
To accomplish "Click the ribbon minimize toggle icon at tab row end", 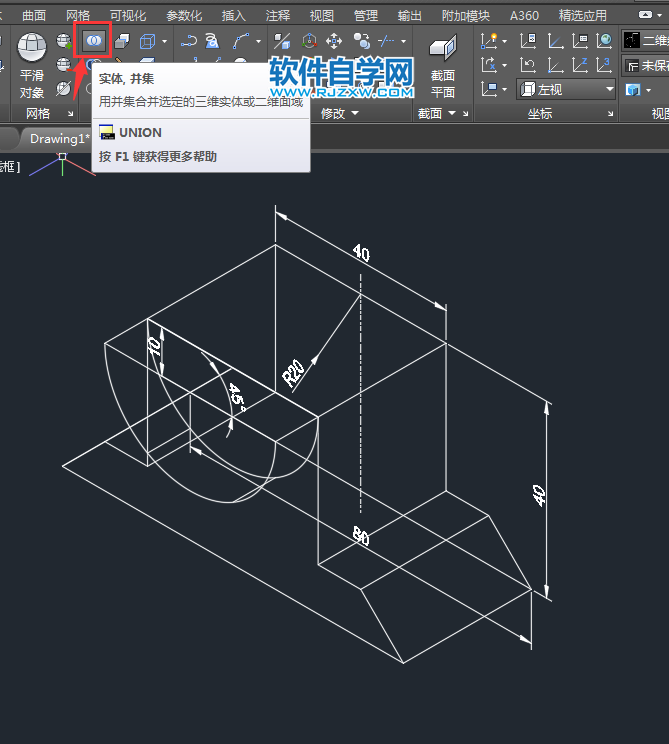I will pyautogui.click(x=645, y=15).
